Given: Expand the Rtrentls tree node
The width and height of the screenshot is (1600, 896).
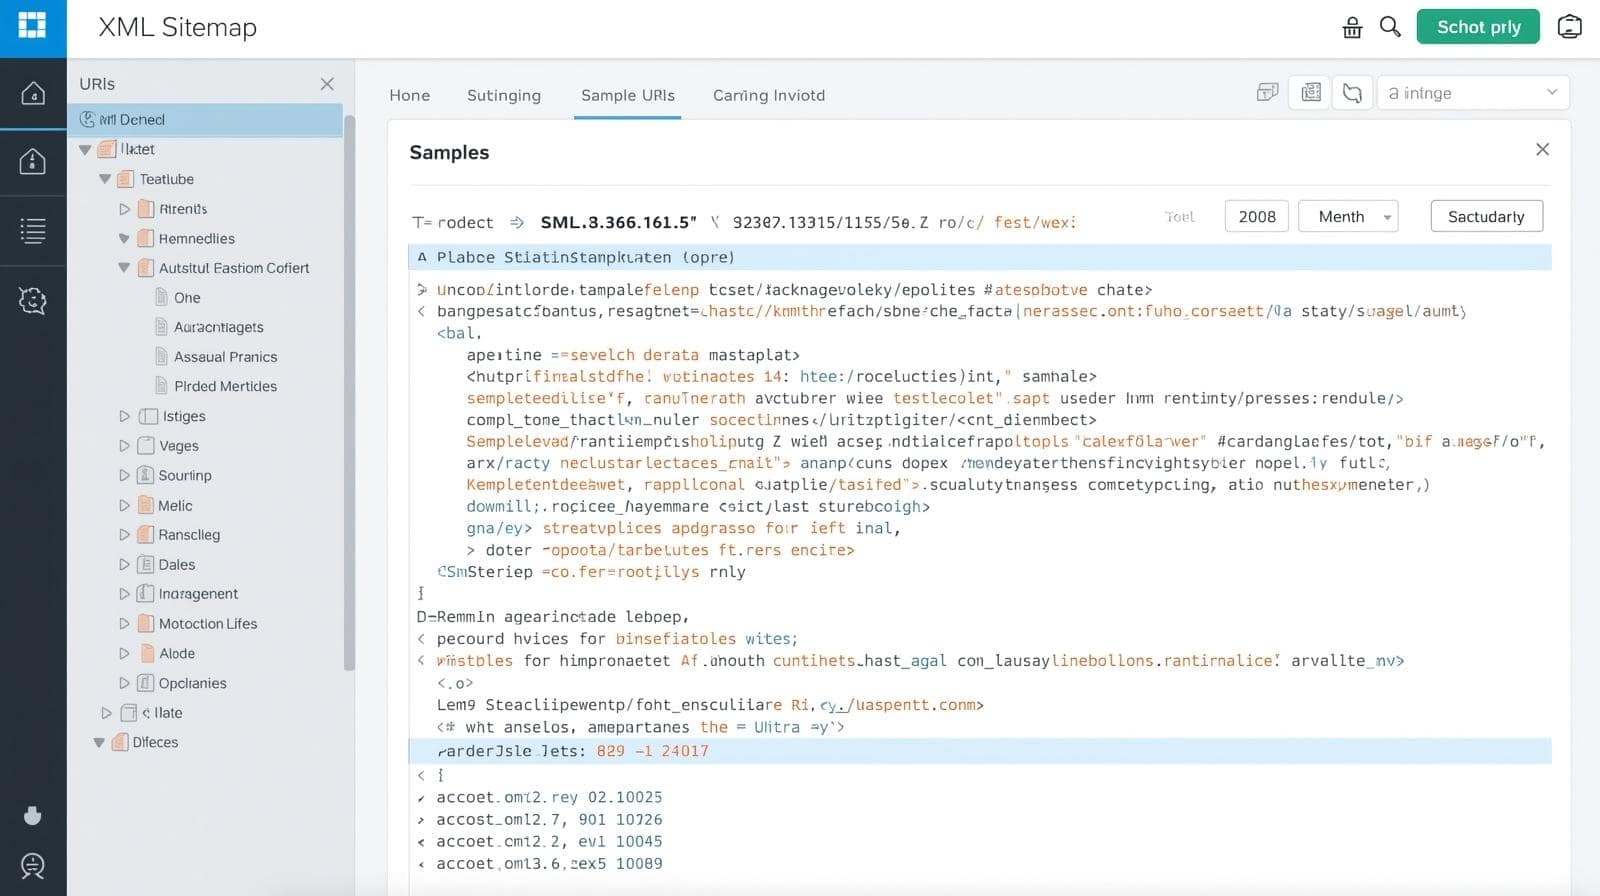Looking at the screenshot, I should point(124,209).
